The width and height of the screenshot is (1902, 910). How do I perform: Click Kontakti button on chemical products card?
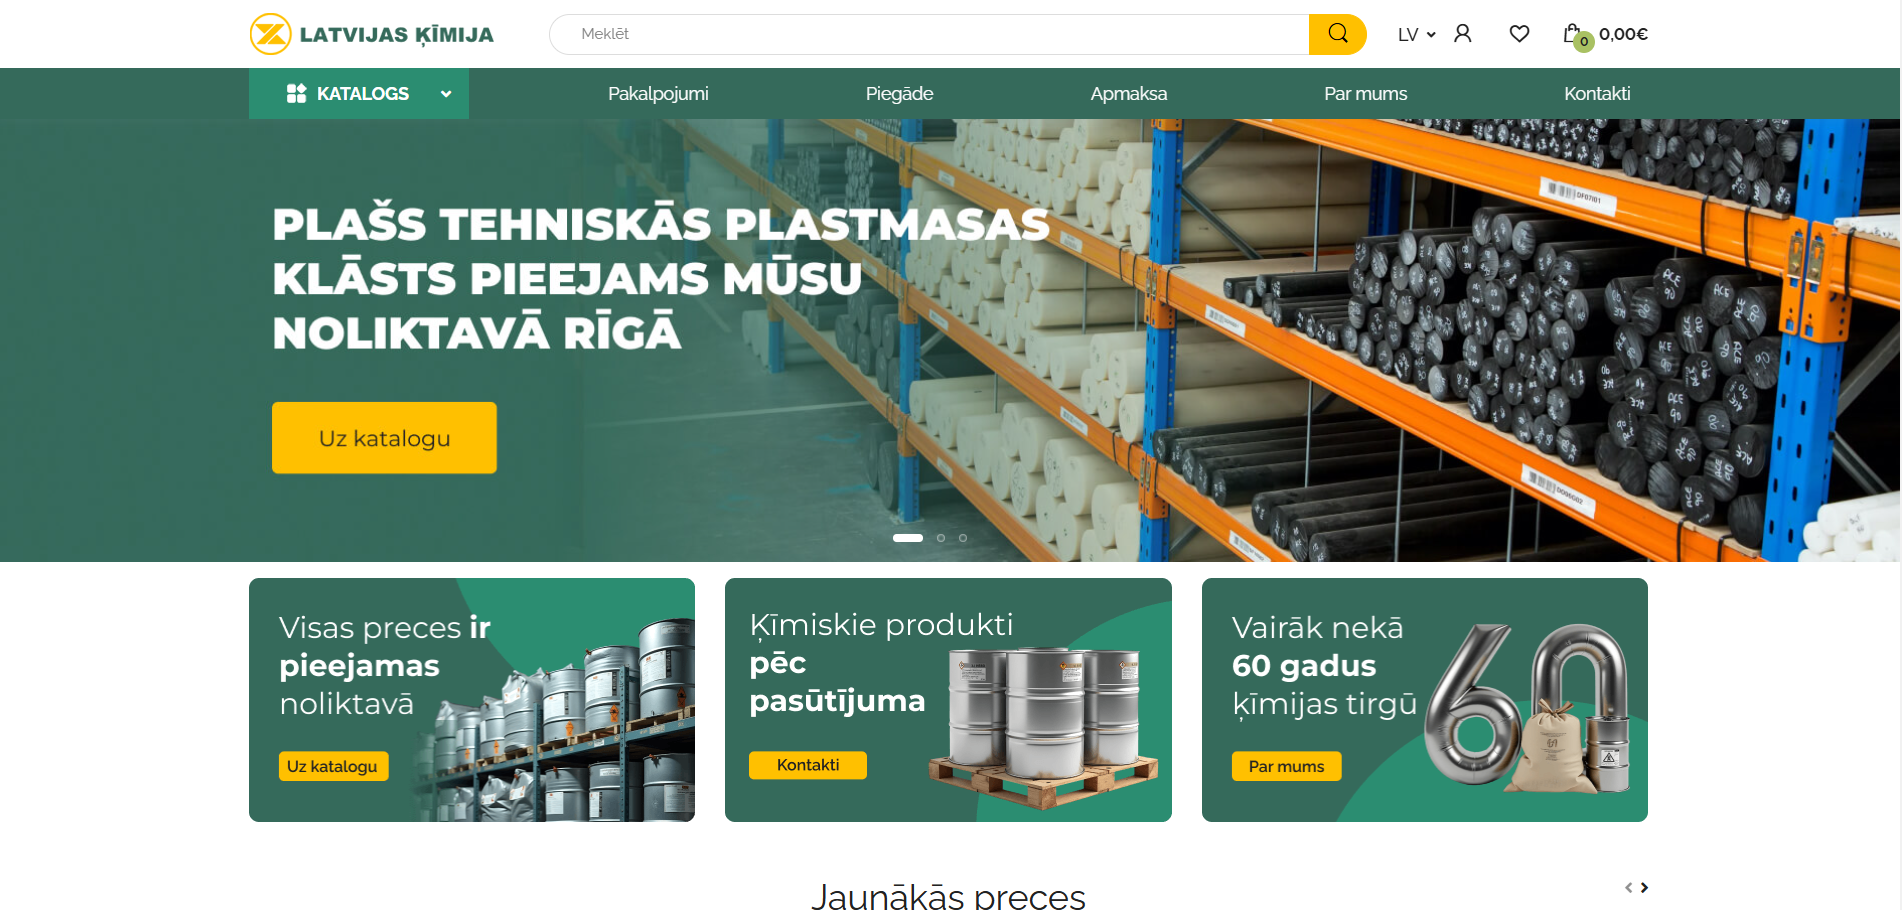pos(808,765)
